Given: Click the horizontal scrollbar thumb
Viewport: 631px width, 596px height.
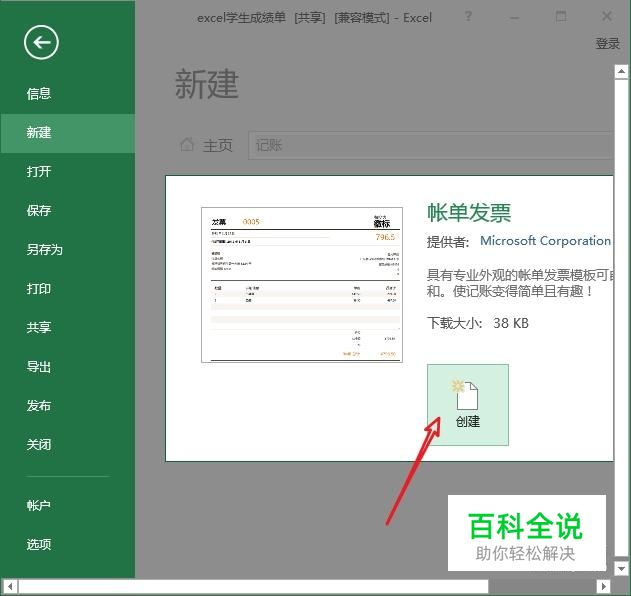Looking at the screenshot, I should [253, 586].
